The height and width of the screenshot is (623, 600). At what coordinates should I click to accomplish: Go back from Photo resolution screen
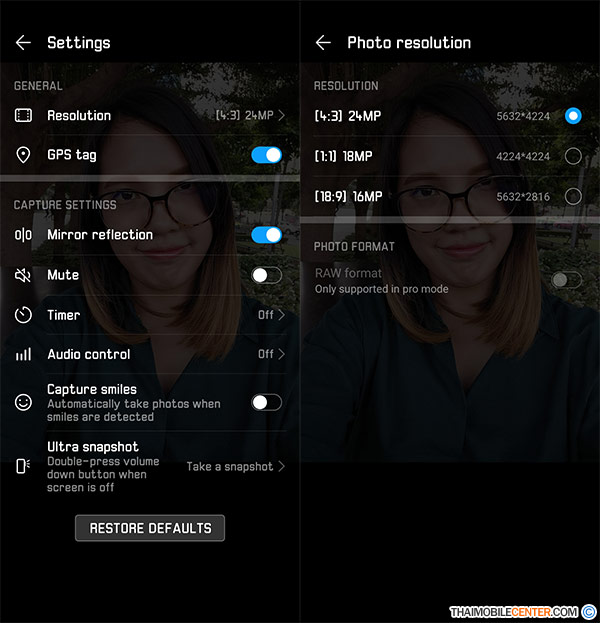323,43
